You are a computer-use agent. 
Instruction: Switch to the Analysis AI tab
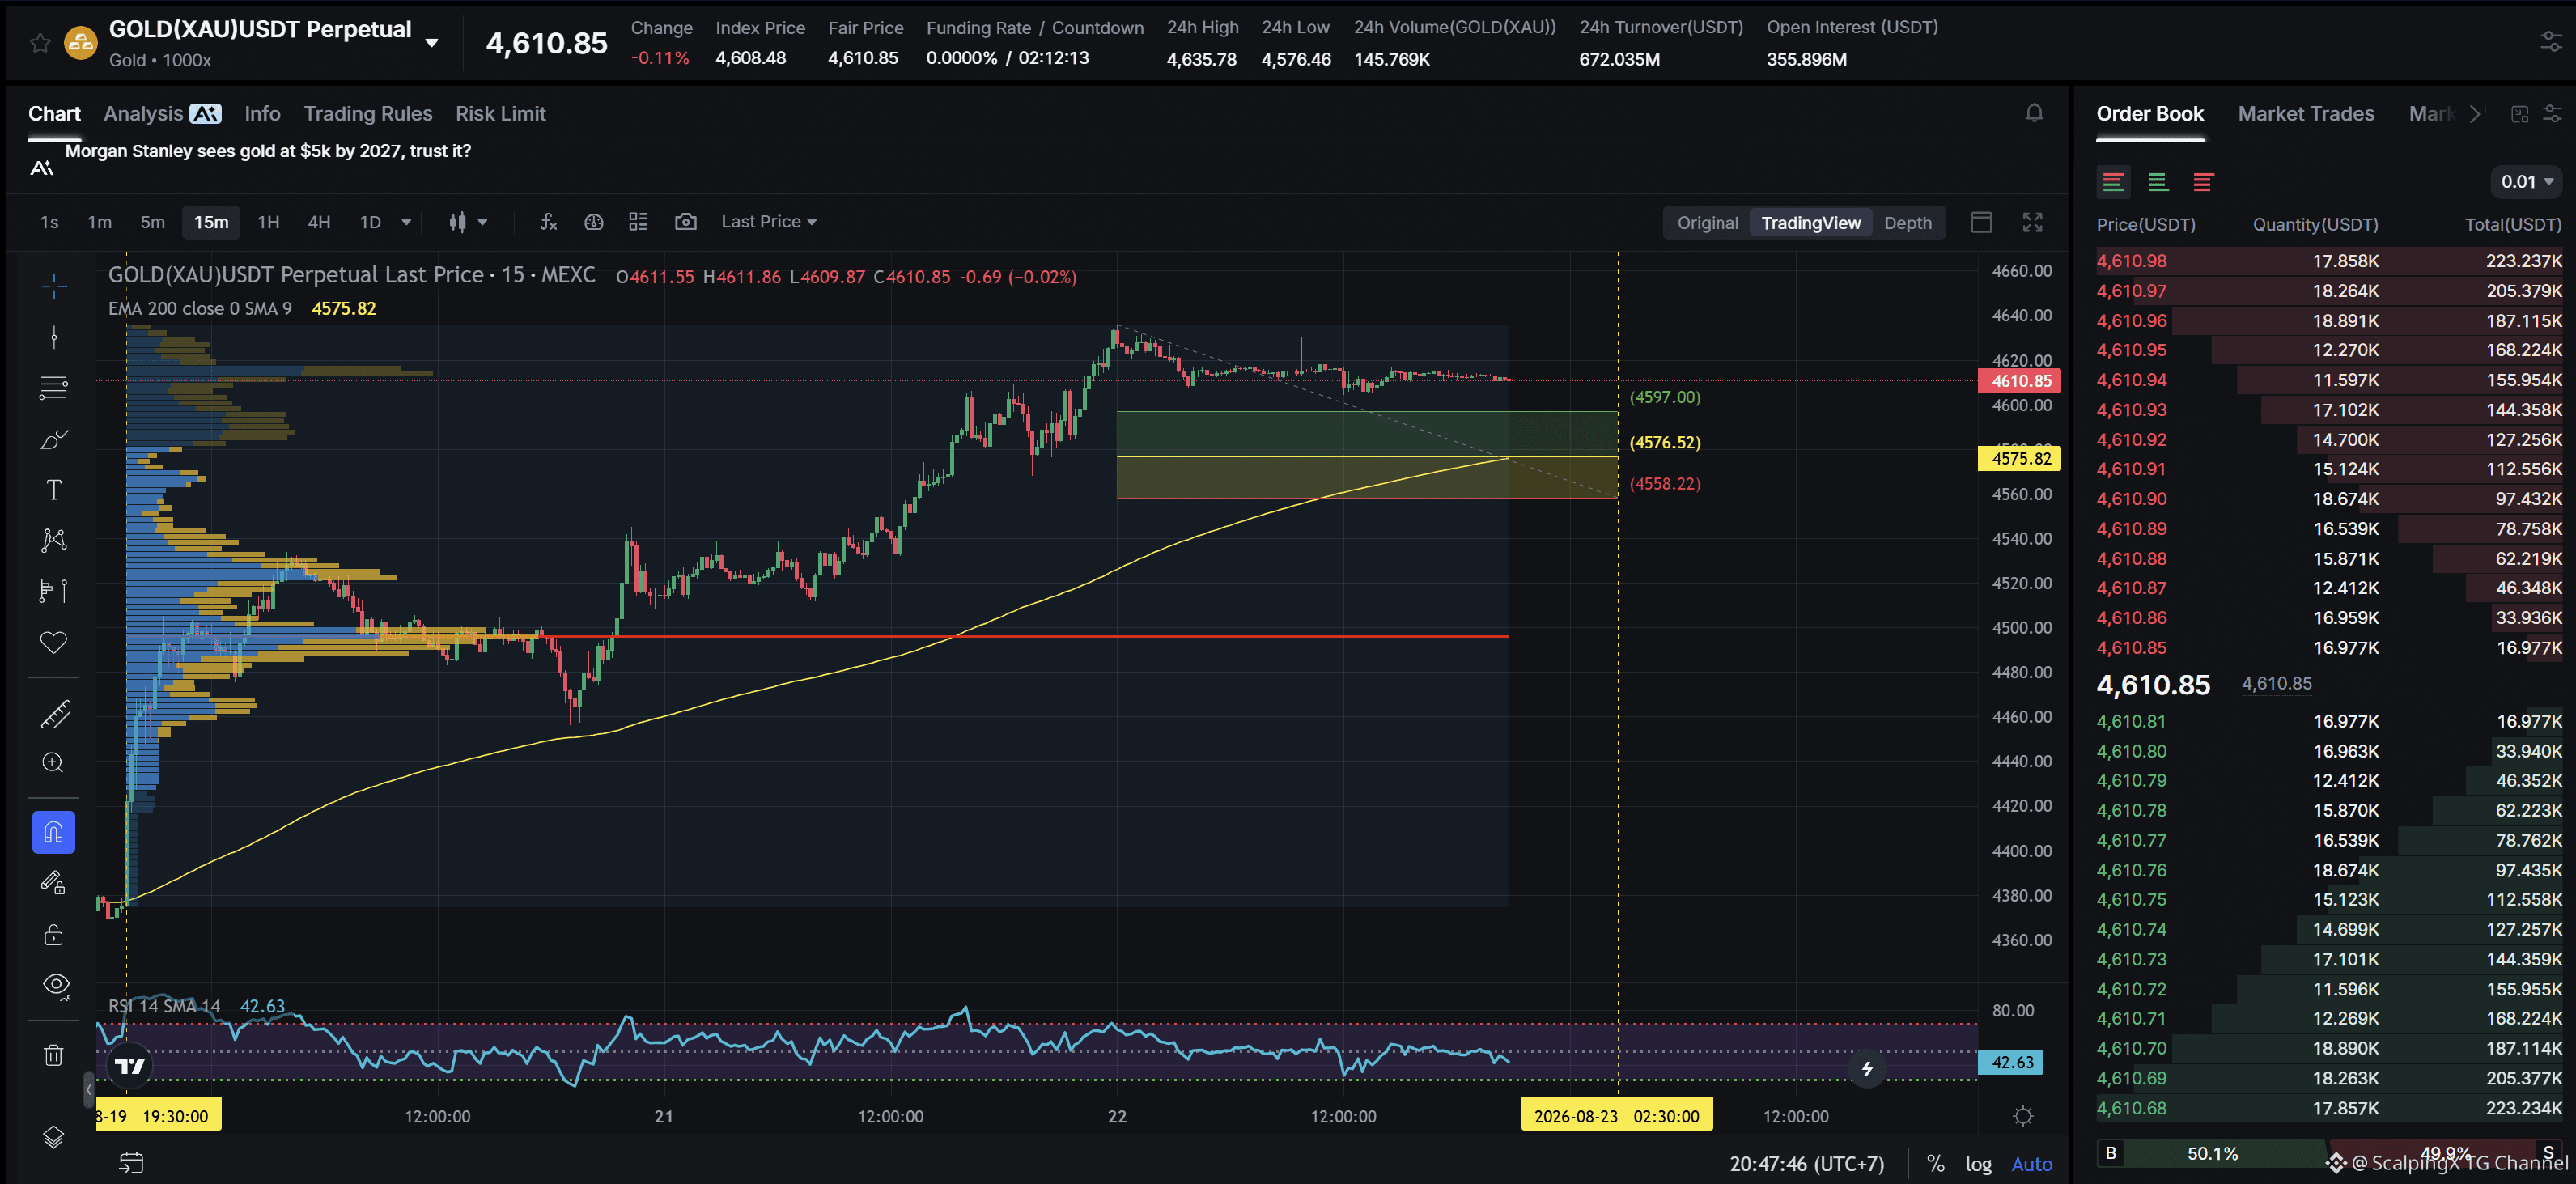(x=162, y=114)
